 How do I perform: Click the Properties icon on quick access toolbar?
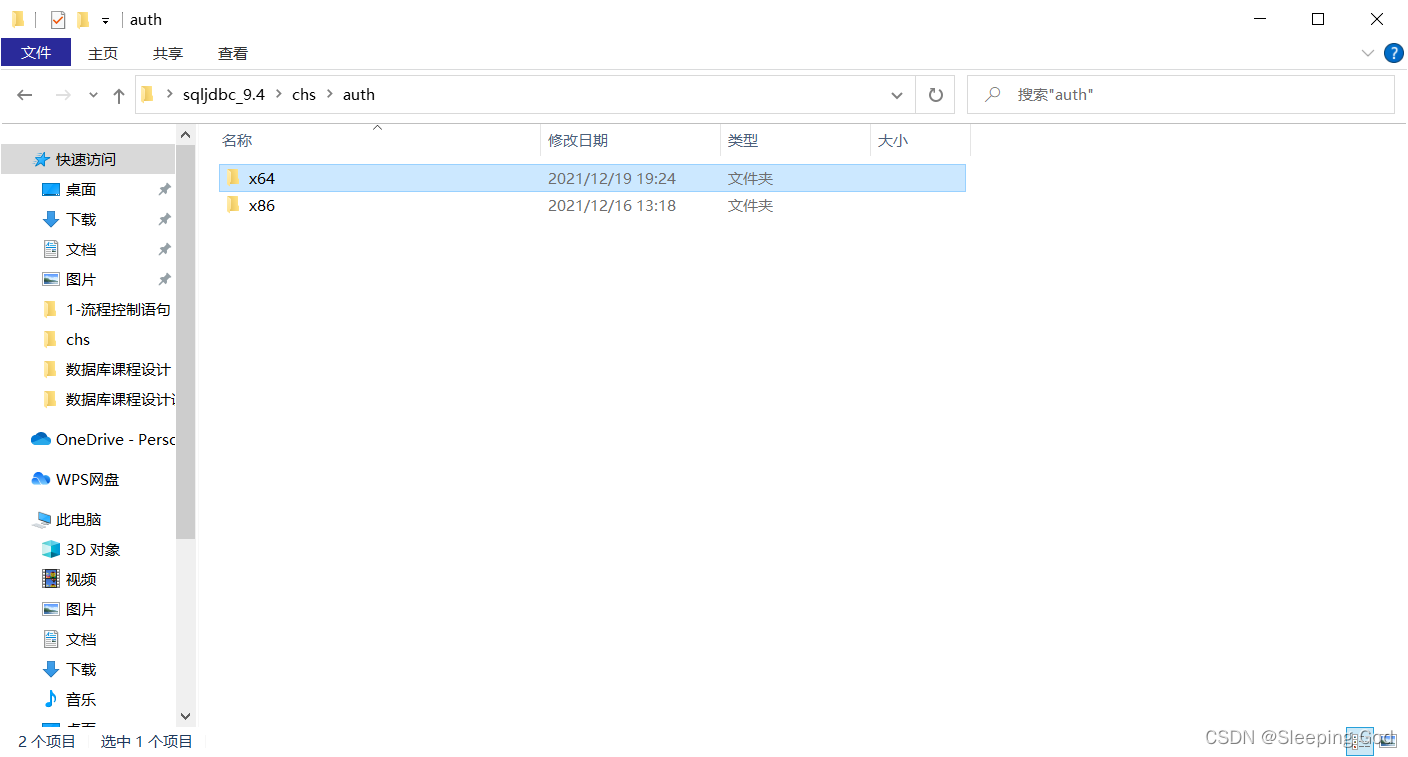[57, 18]
